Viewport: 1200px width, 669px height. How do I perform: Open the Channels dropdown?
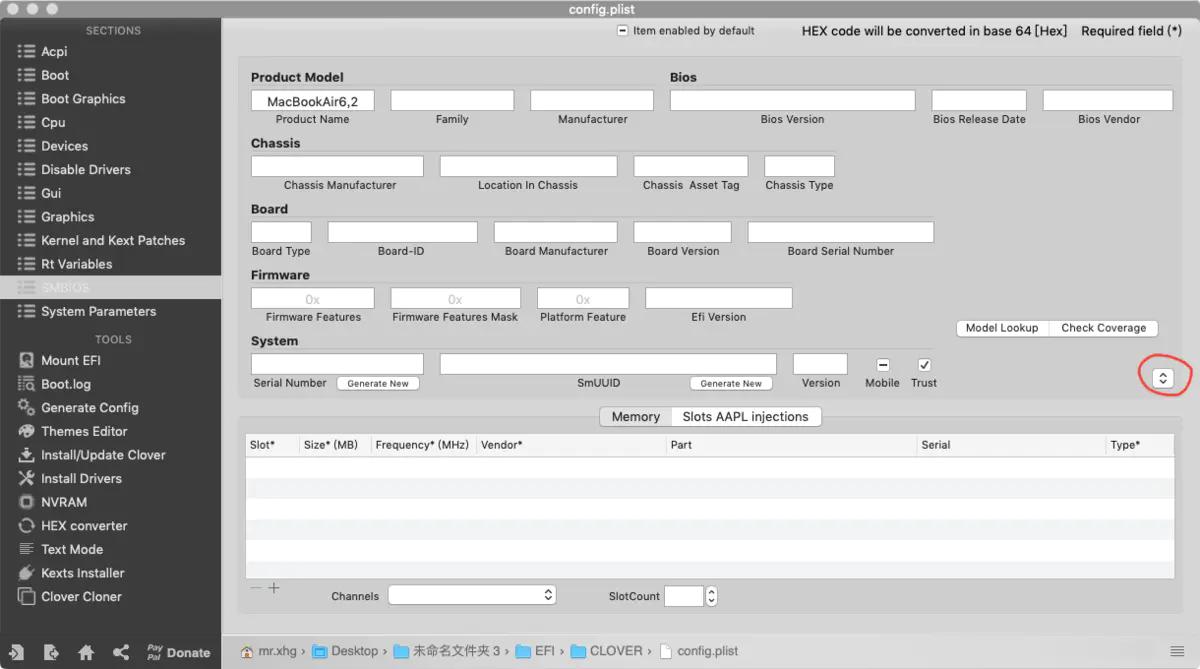[x=471, y=594]
